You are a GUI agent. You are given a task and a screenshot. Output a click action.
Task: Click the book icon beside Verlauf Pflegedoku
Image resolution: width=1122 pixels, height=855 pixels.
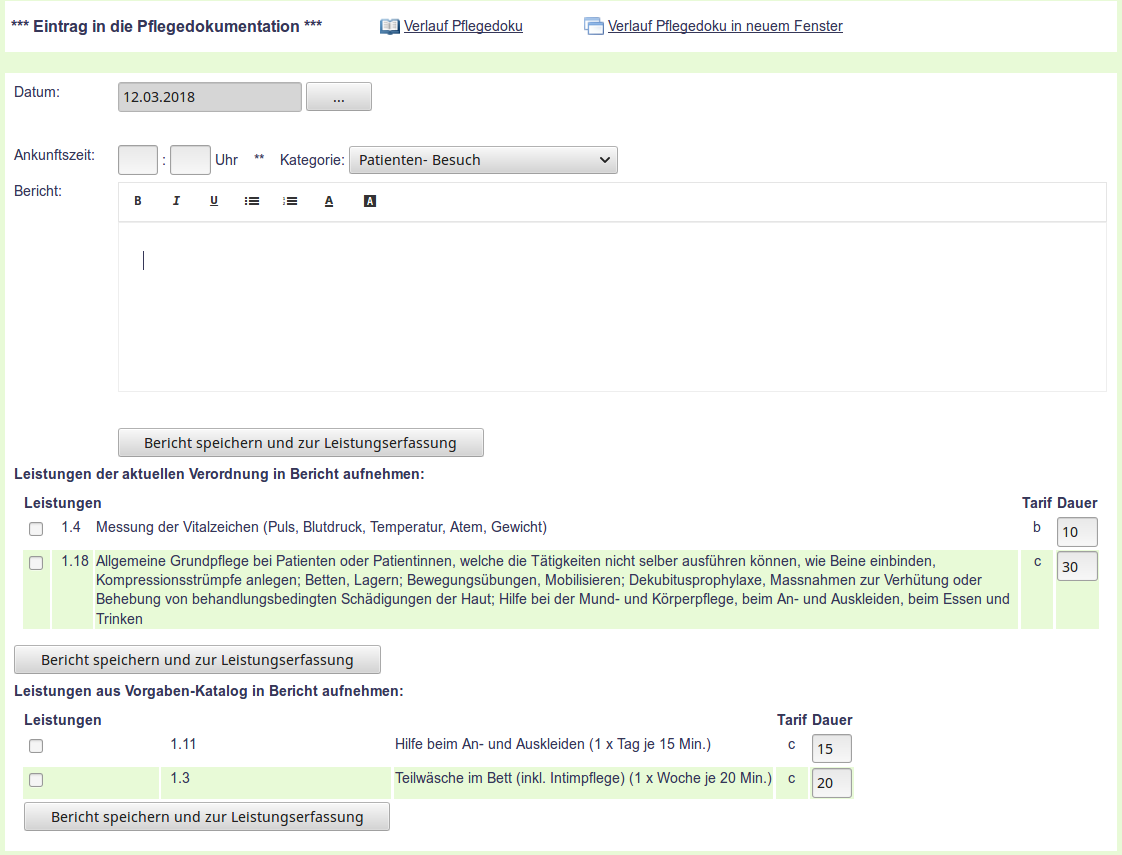coord(390,27)
